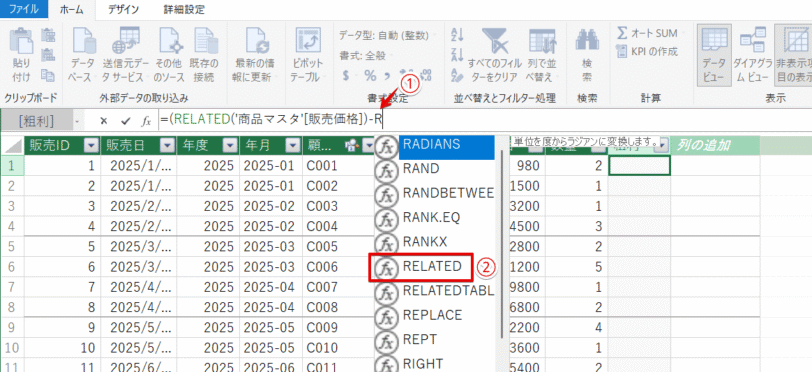
Task: Open the data service import (送信元データサービス) button
Action: click(x=125, y=54)
